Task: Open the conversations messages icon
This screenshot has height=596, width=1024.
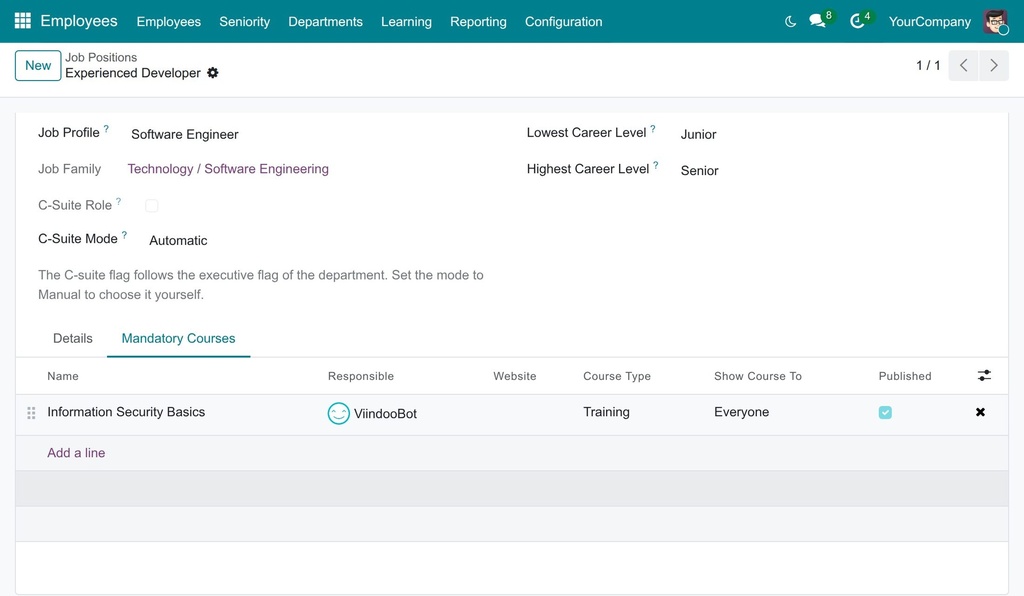Action: (x=817, y=22)
